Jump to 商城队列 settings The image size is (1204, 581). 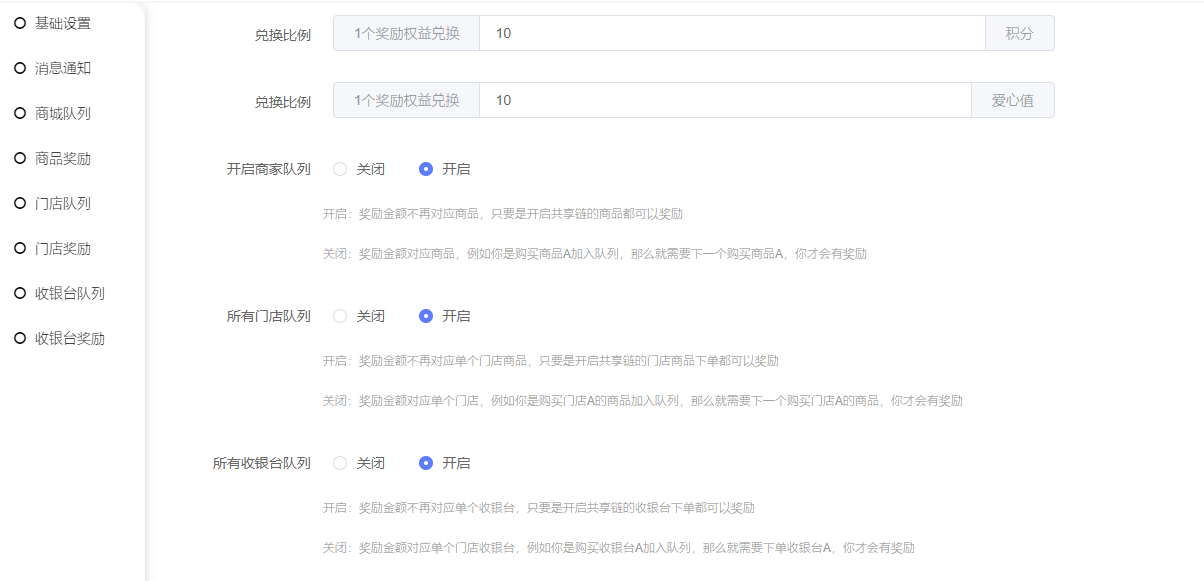pyautogui.click(x=63, y=113)
